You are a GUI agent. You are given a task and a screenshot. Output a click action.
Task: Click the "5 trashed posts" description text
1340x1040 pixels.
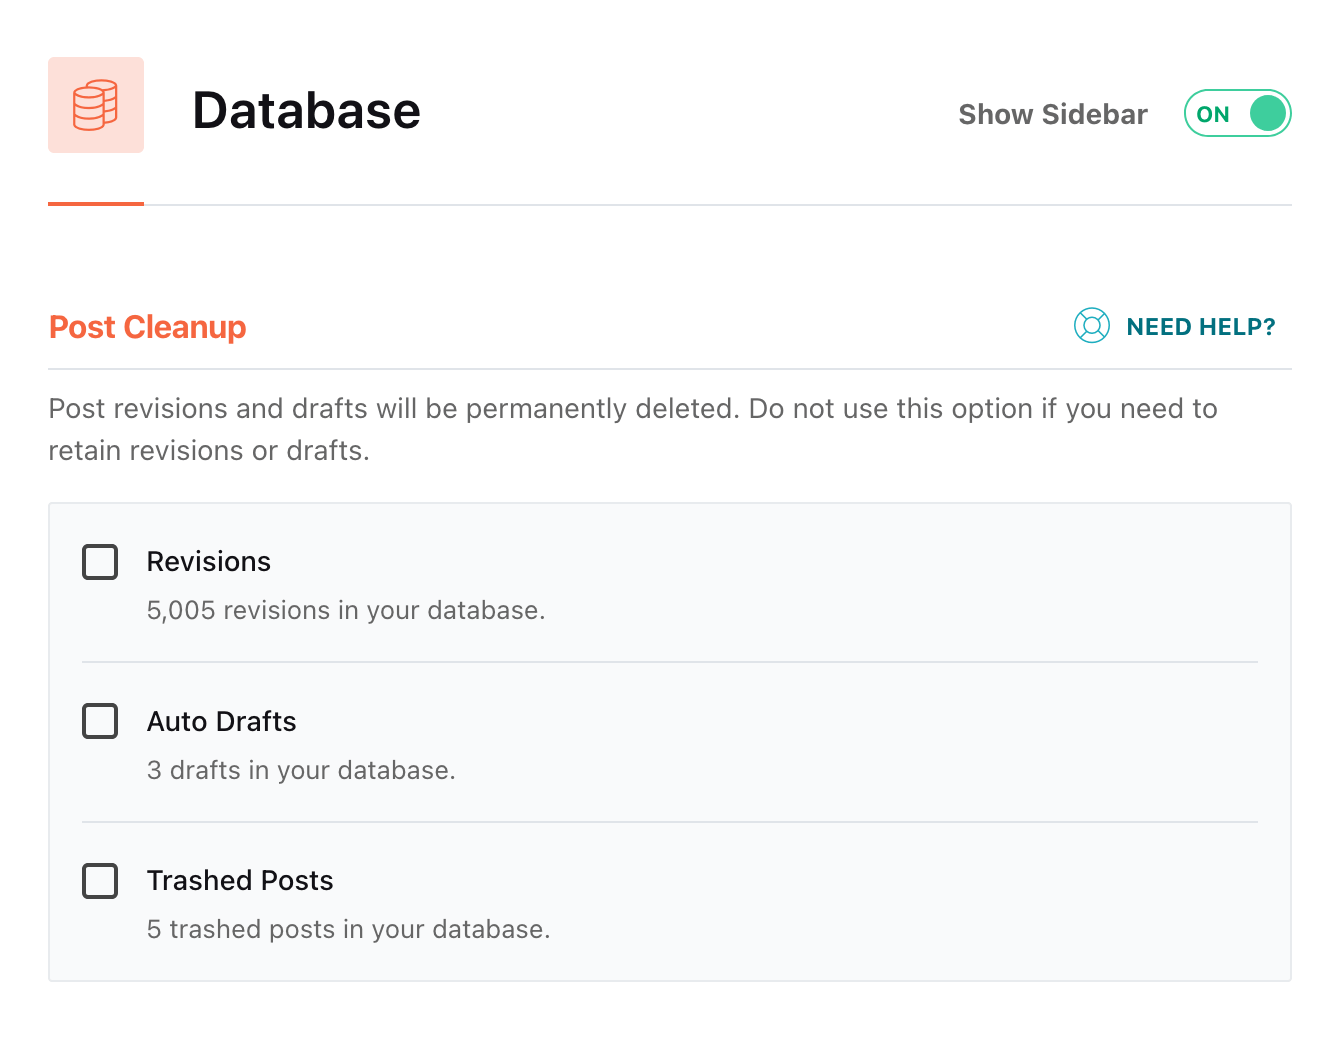click(348, 929)
